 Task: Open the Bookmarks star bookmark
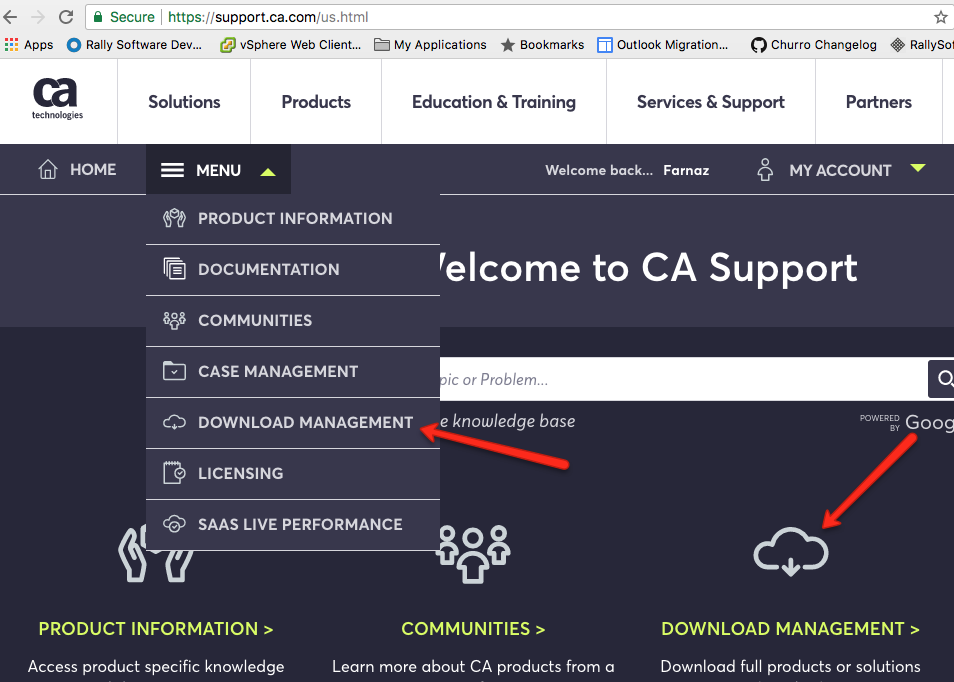pos(542,44)
